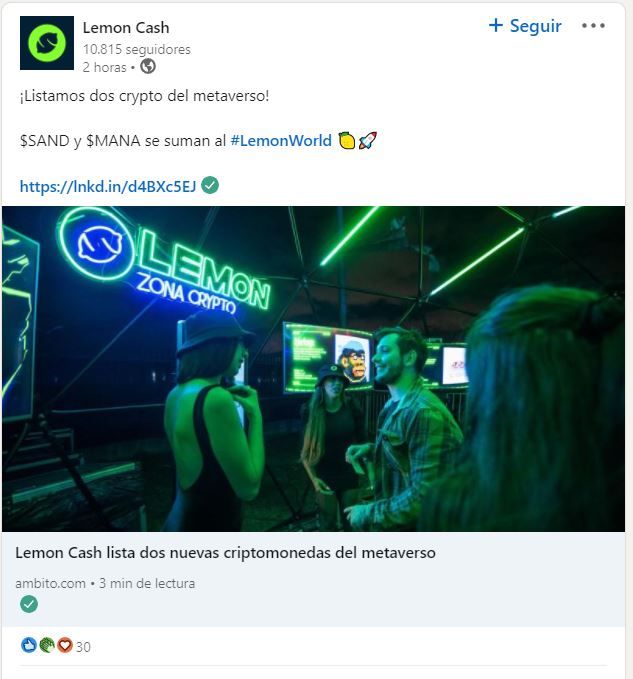Click the green verified check beside the link
The height and width of the screenshot is (679, 633).
210,185
